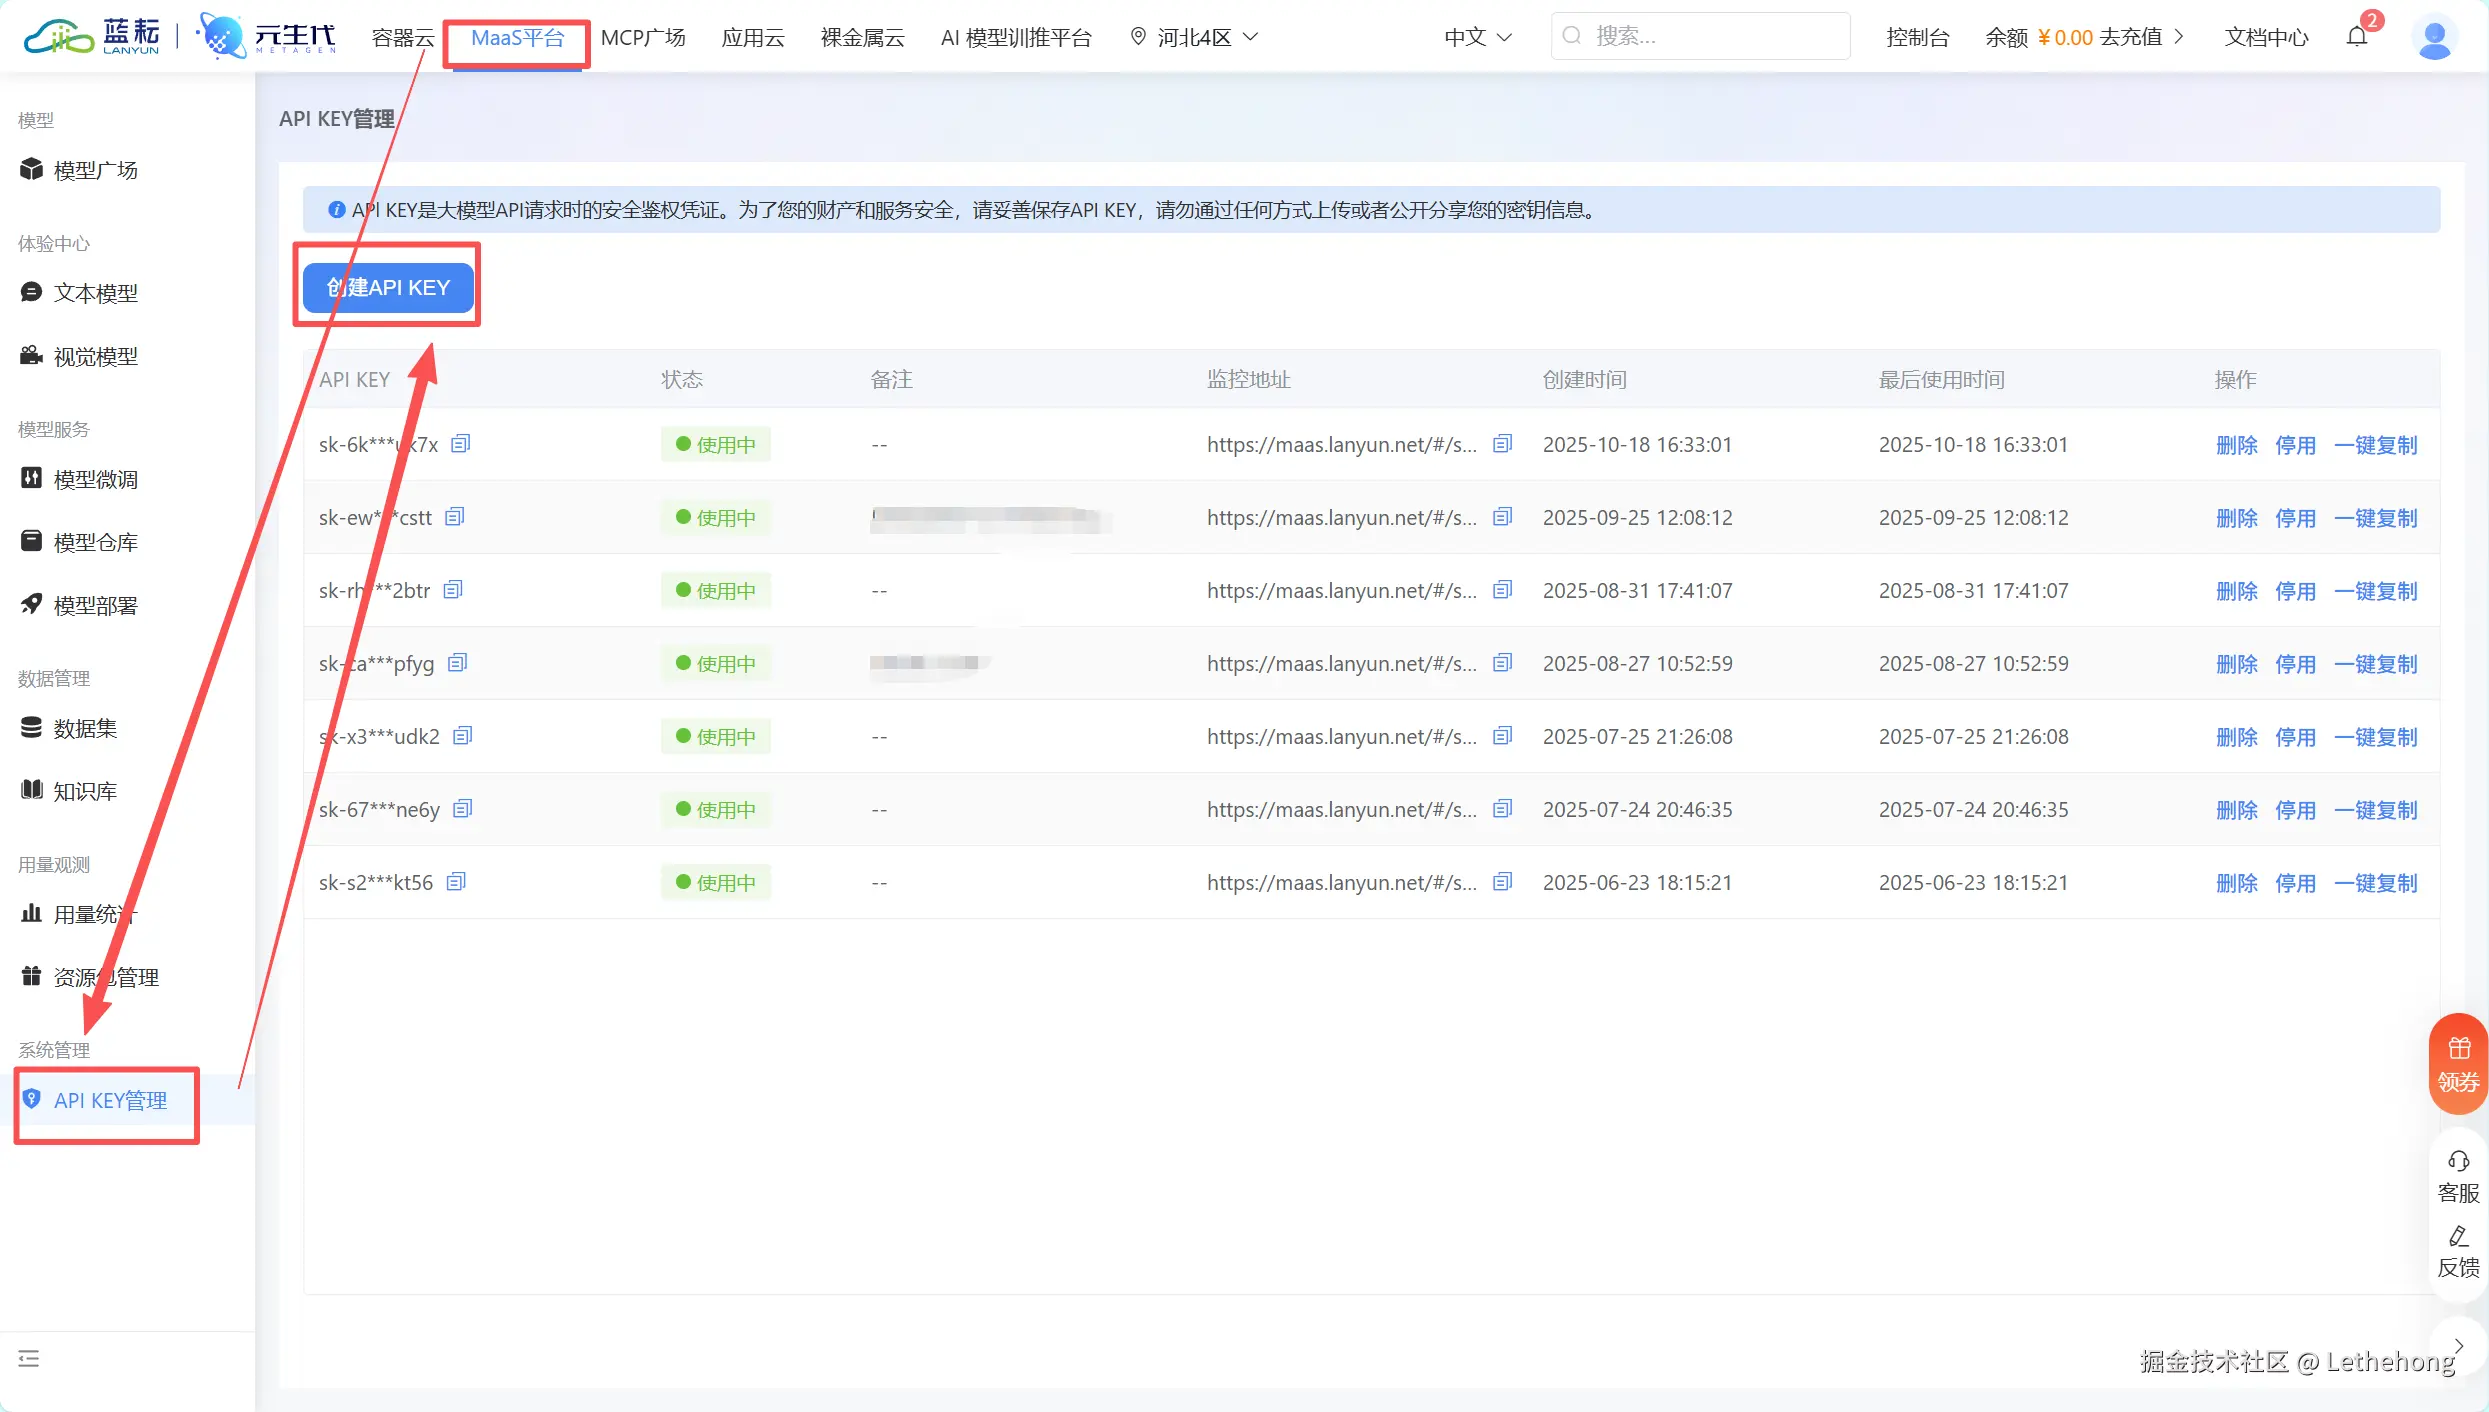The image size is (2489, 1412).
Task: Click 停用 on the sk-s2***kt56 row
Action: (x=2295, y=883)
